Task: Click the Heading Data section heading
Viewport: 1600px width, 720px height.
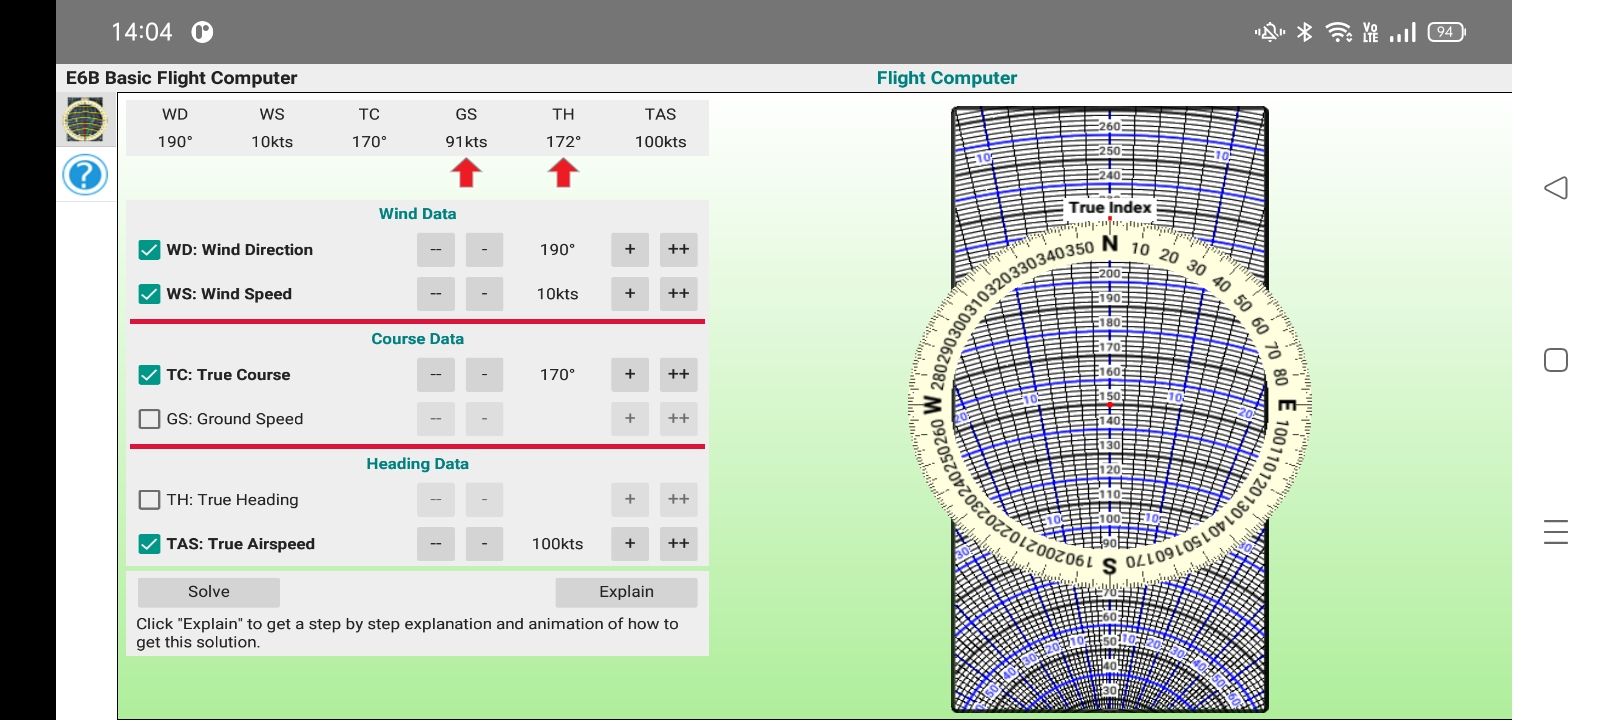Action: coord(418,464)
